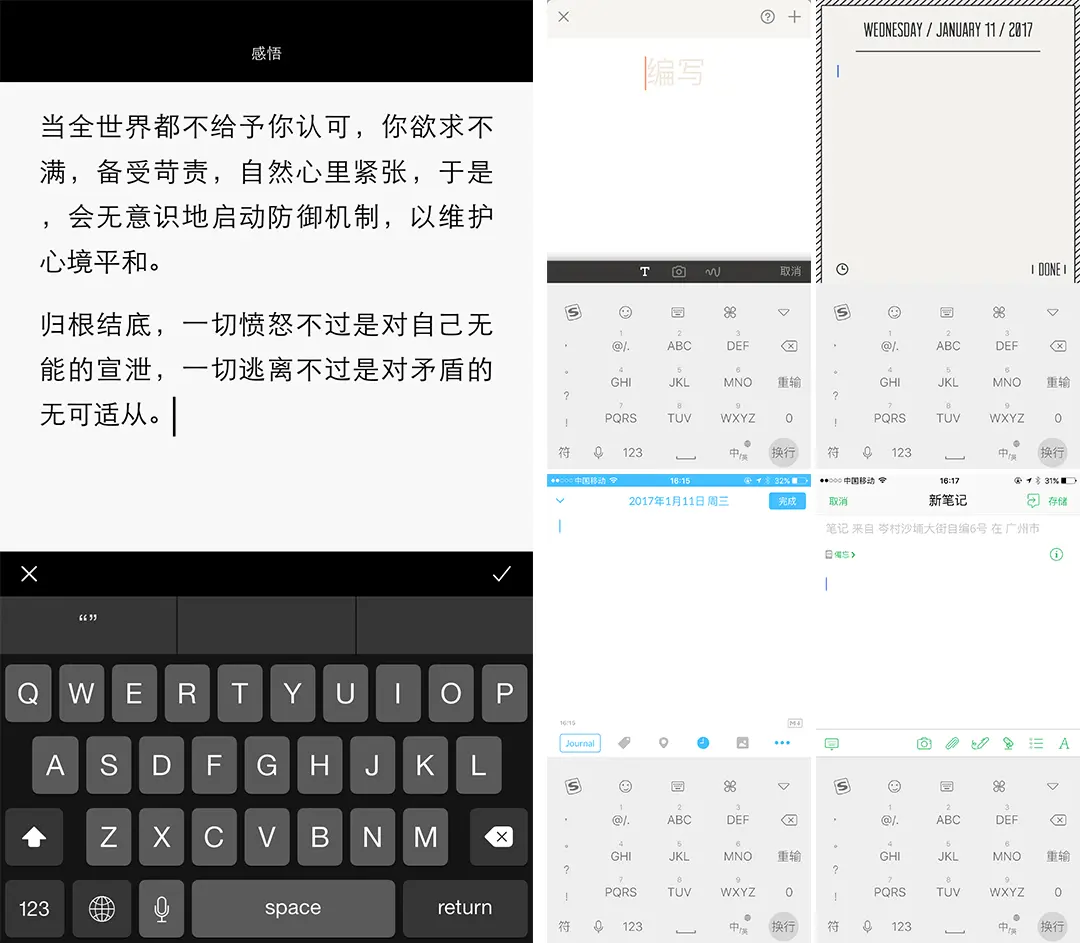Select the bold T text tool
This screenshot has height=943, width=1080.
pos(645,271)
